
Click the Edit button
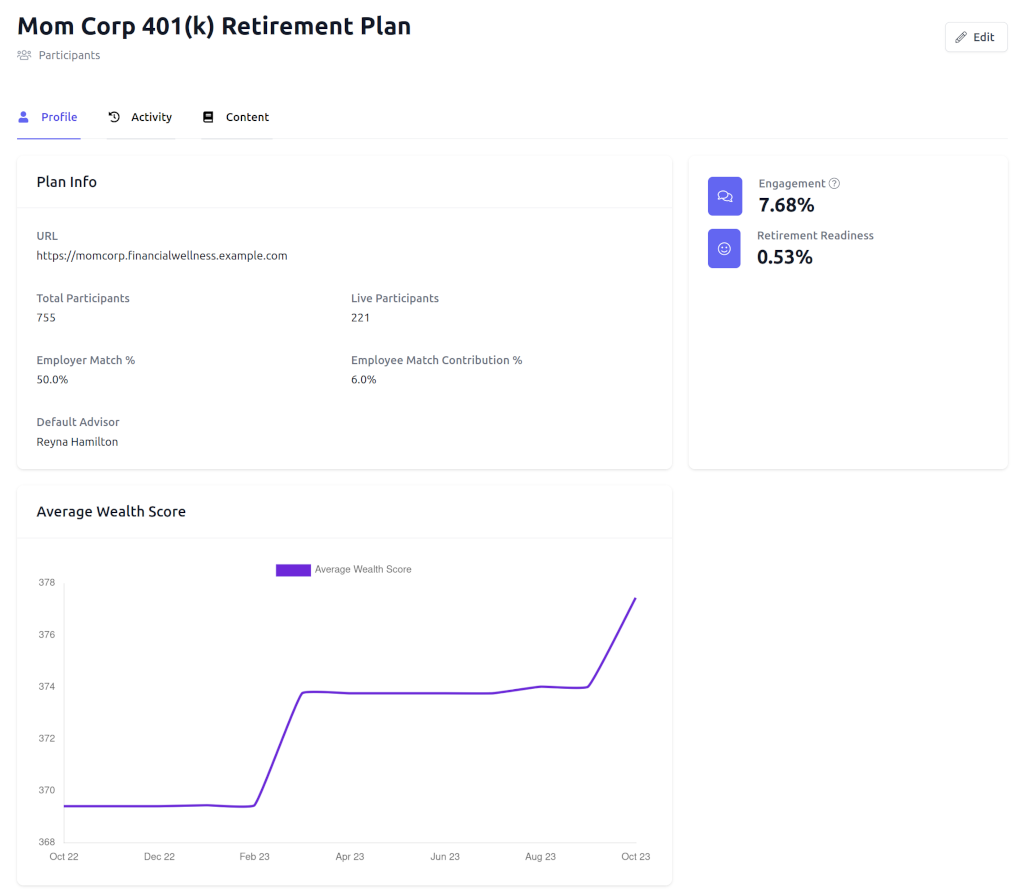pos(976,37)
